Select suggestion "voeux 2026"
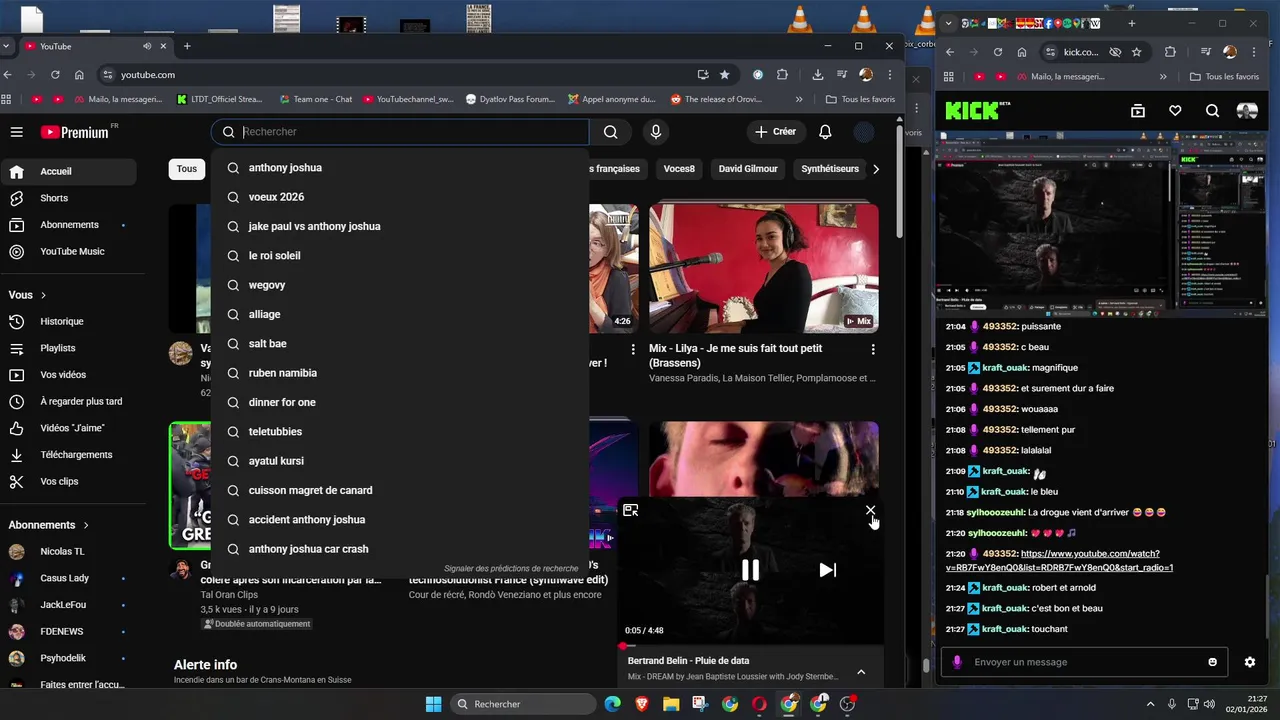The image size is (1280, 720). (x=400, y=197)
